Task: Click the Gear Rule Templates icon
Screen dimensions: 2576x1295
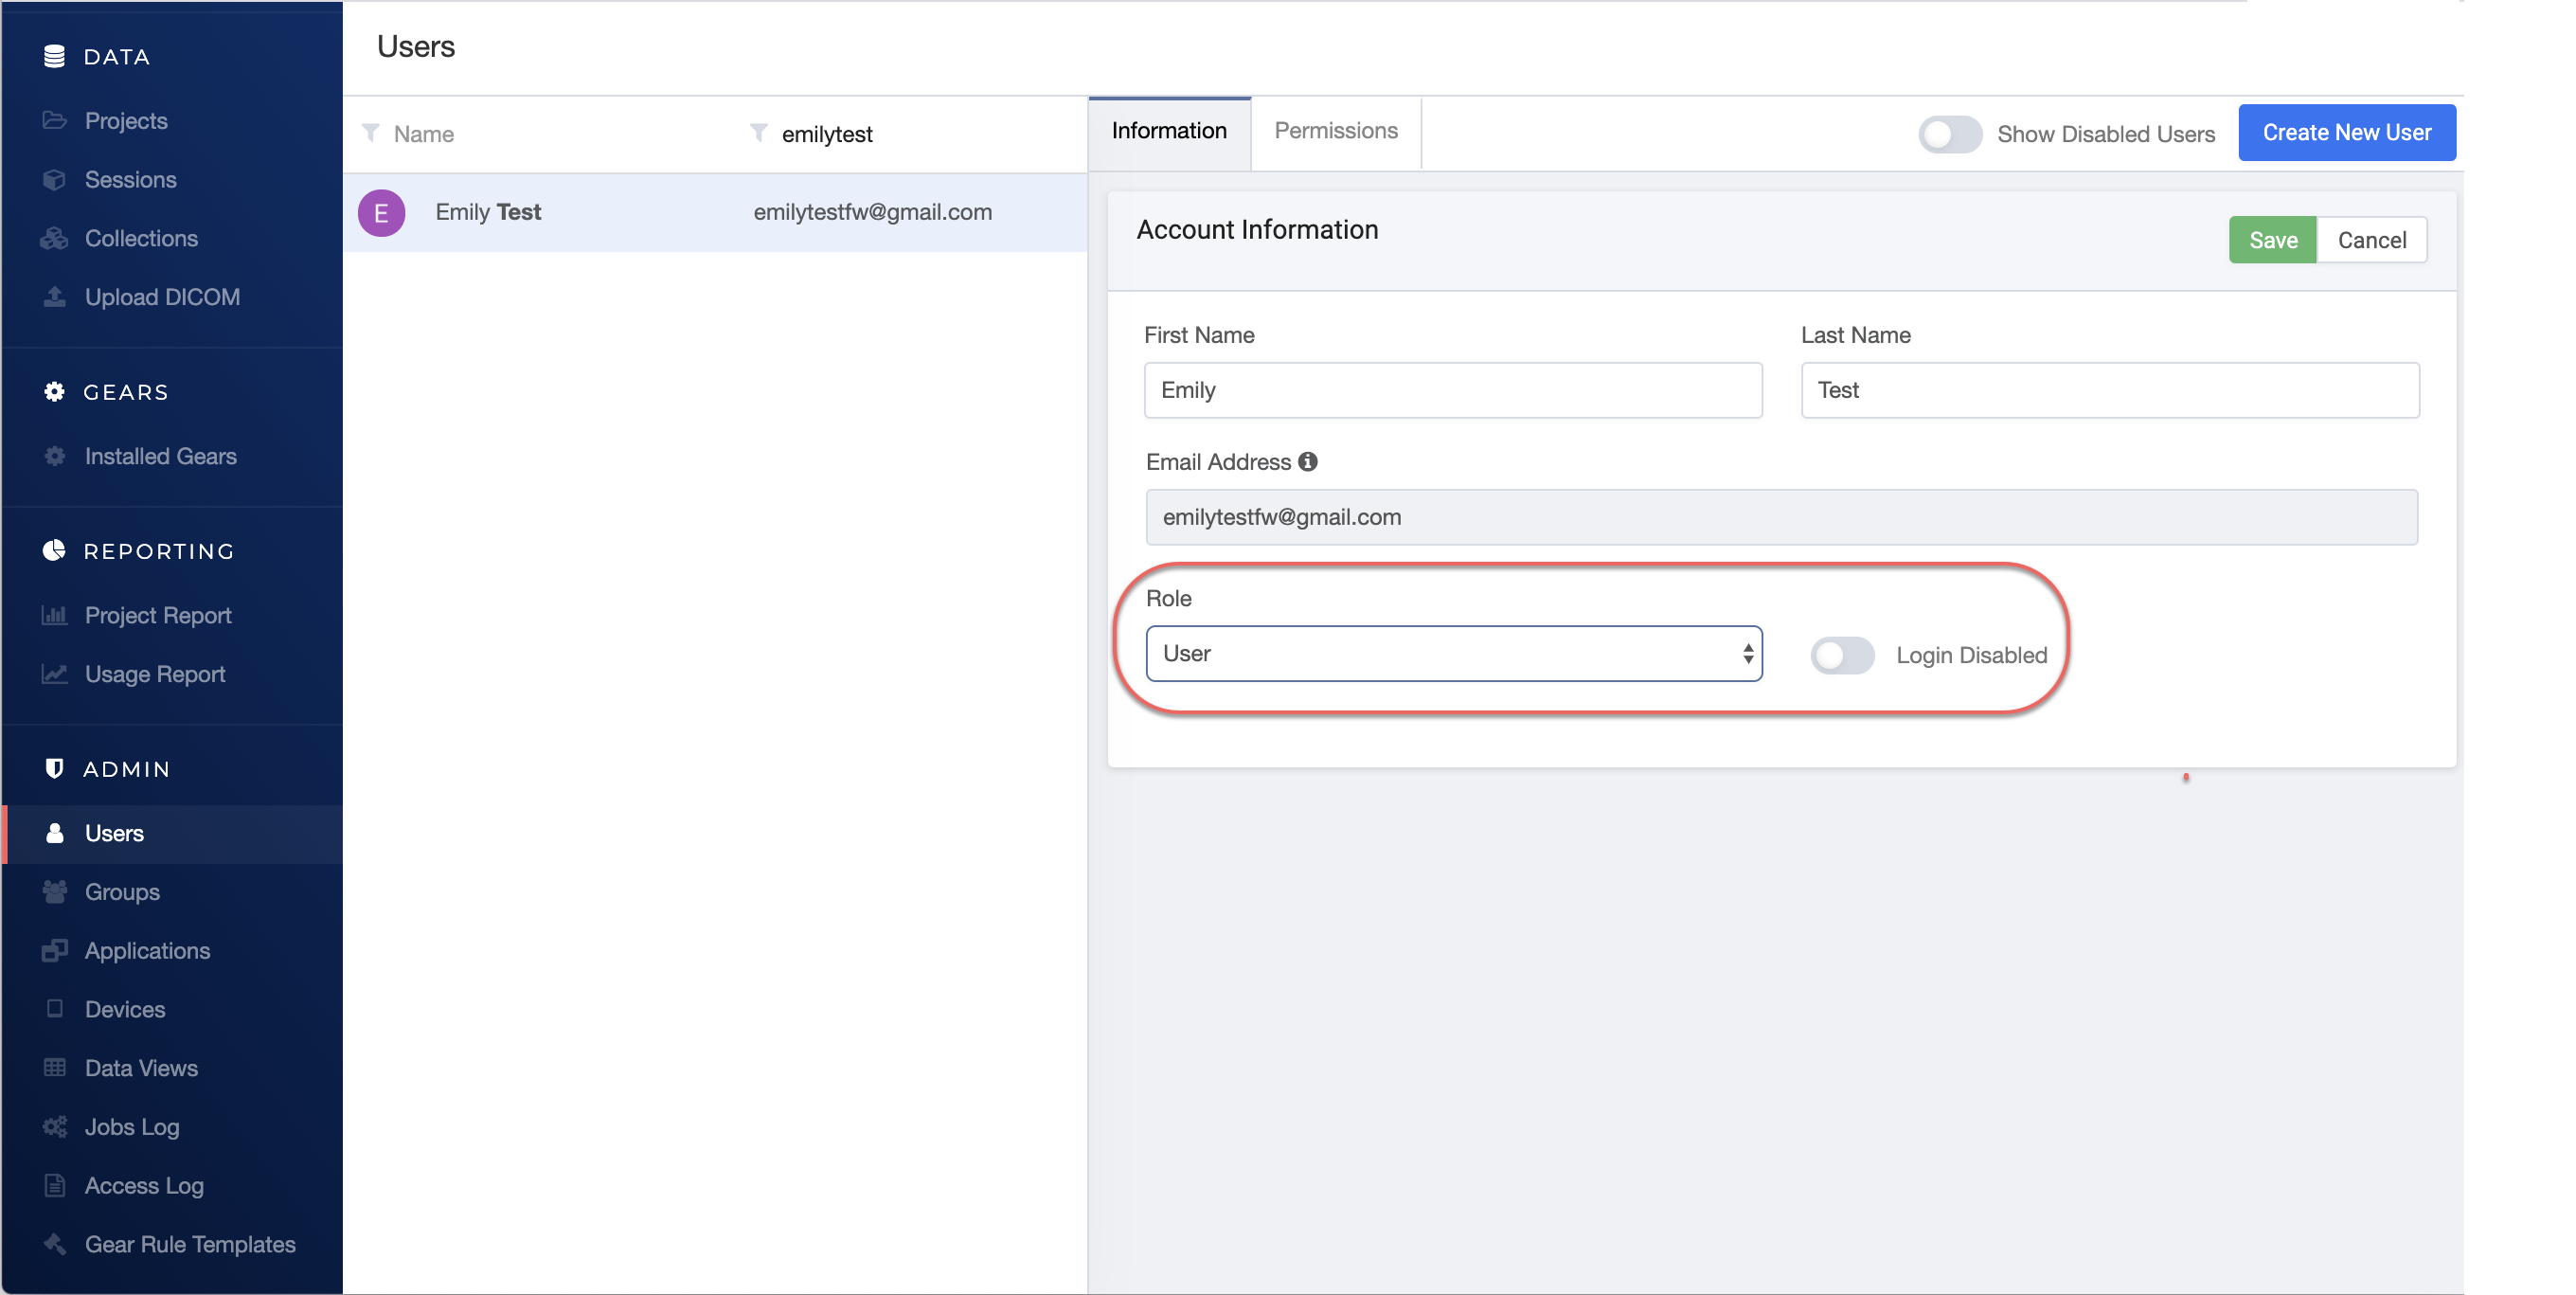Action: 54,1244
